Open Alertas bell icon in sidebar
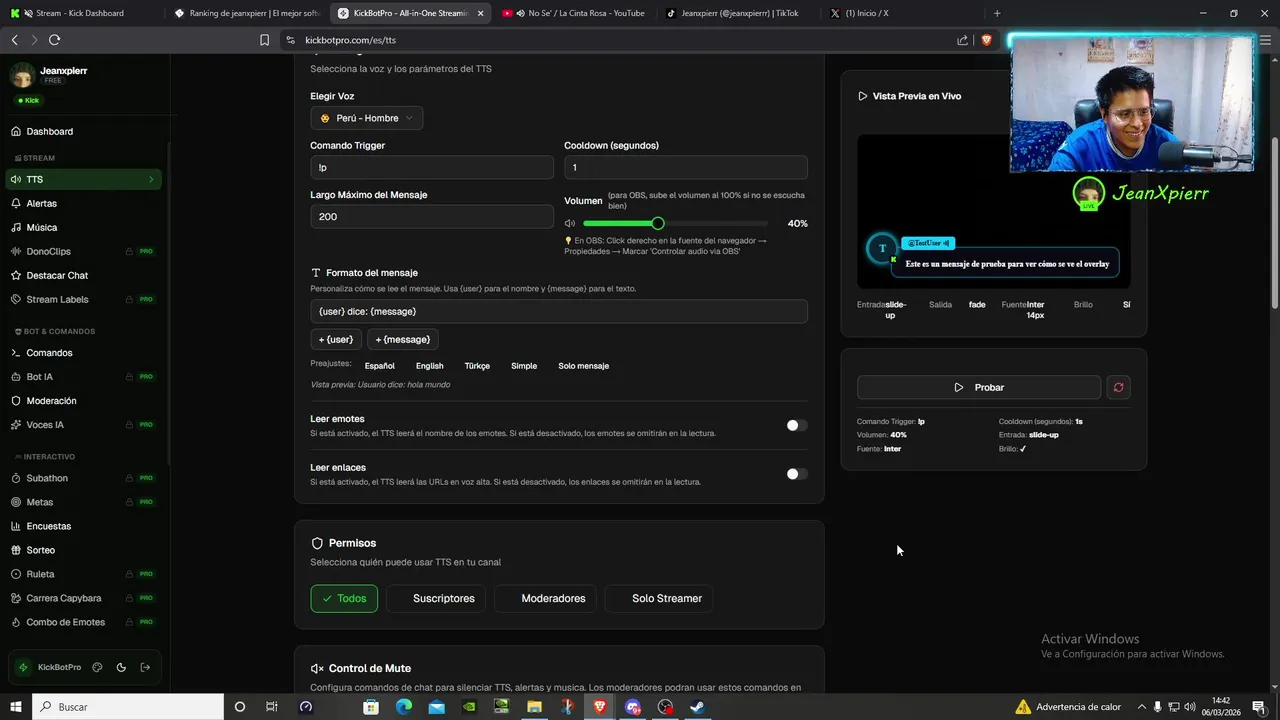 [x=16, y=203]
